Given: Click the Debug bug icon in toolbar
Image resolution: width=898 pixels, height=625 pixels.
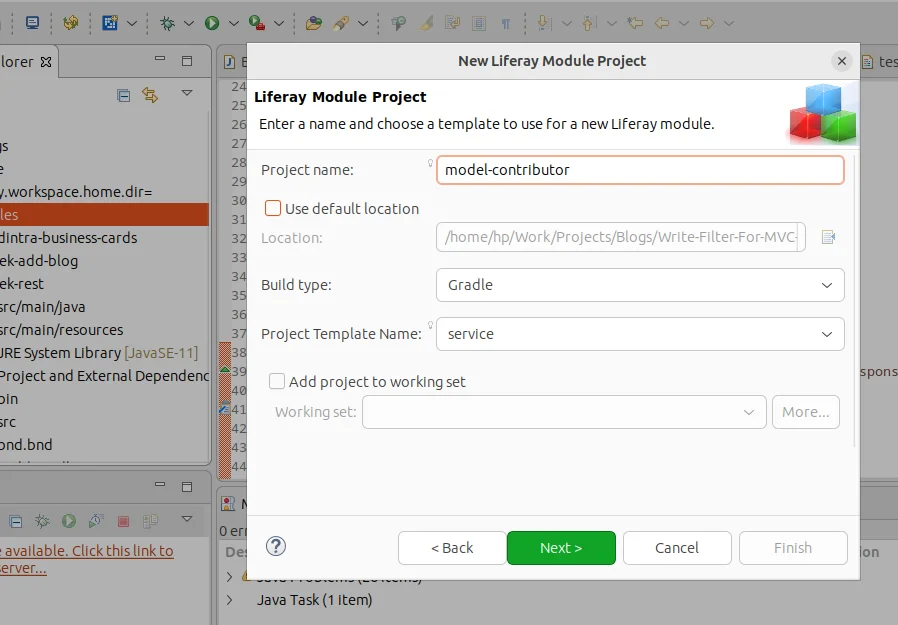Looking at the screenshot, I should [167, 22].
